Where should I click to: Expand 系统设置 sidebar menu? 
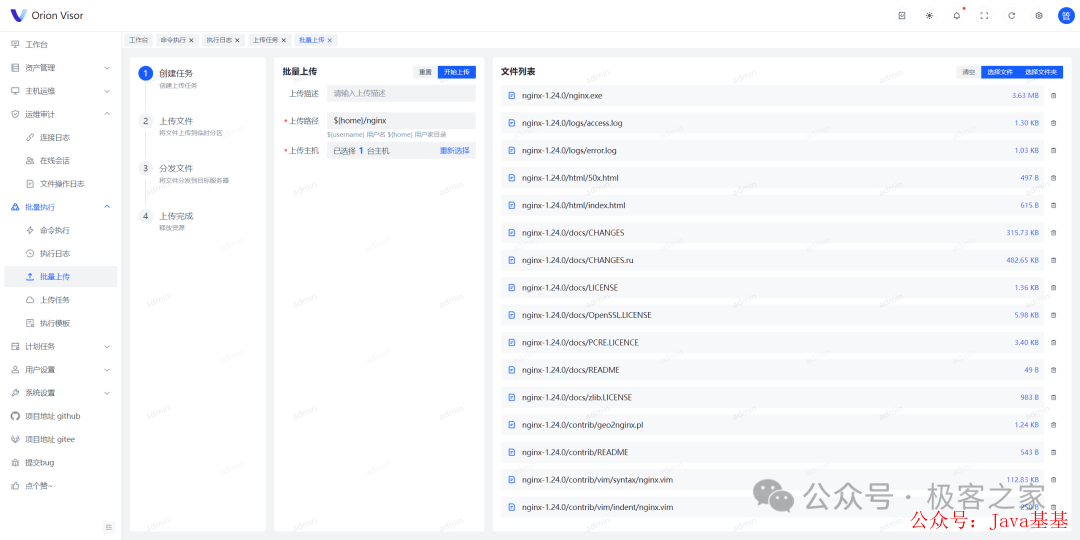point(61,393)
